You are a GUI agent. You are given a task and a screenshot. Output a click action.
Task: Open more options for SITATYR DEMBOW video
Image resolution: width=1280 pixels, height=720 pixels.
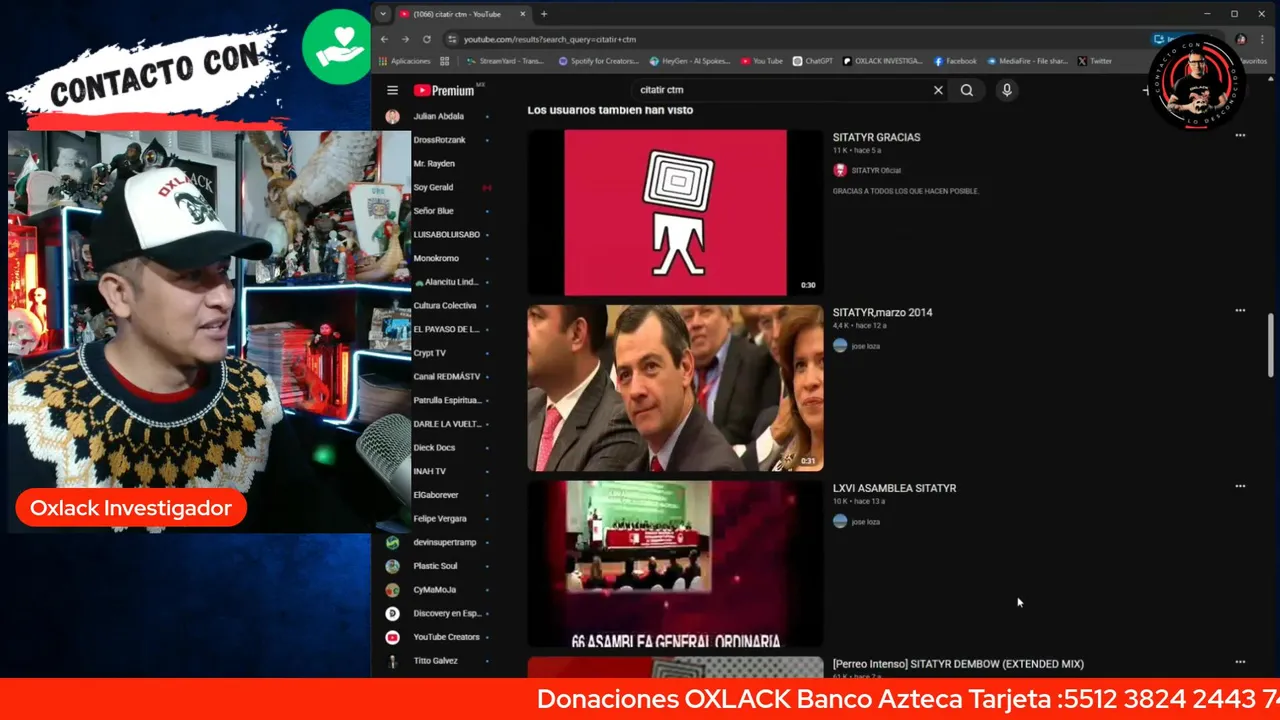click(x=1240, y=662)
